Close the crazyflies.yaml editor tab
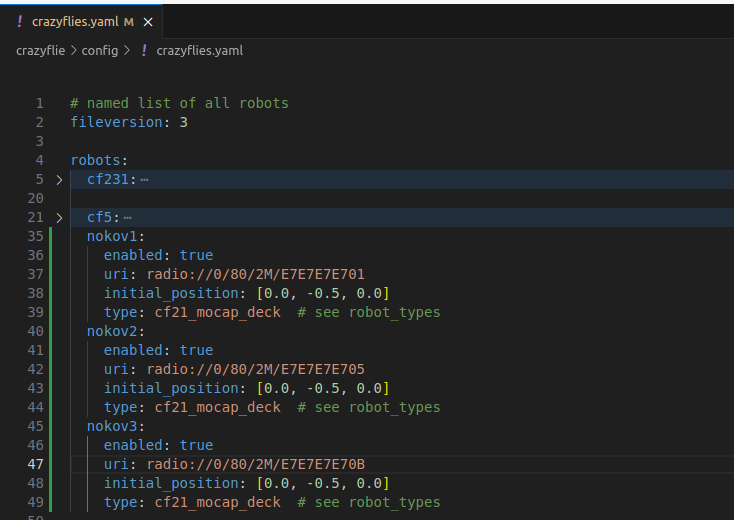This screenshot has width=734, height=520. pos(148,22)
